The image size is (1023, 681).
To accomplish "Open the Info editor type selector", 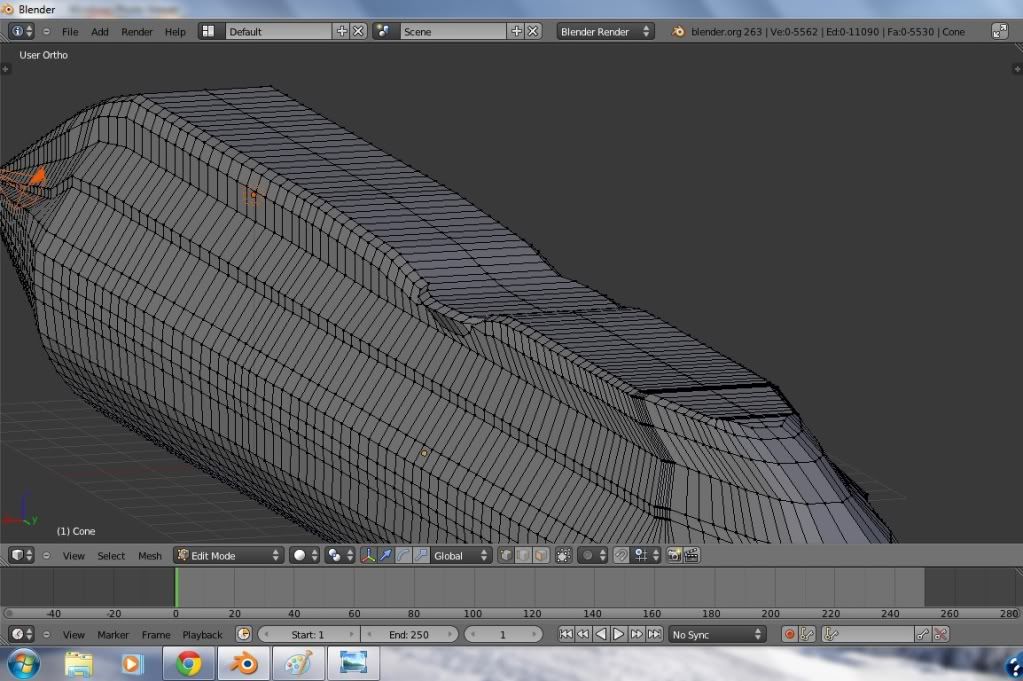I will pos(22,31).
